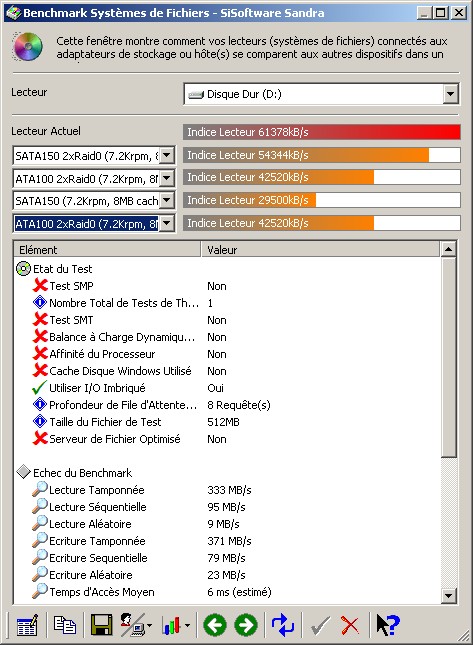Click the blue info icon beside Nombre Total de Tests

[x=40, y=303]
